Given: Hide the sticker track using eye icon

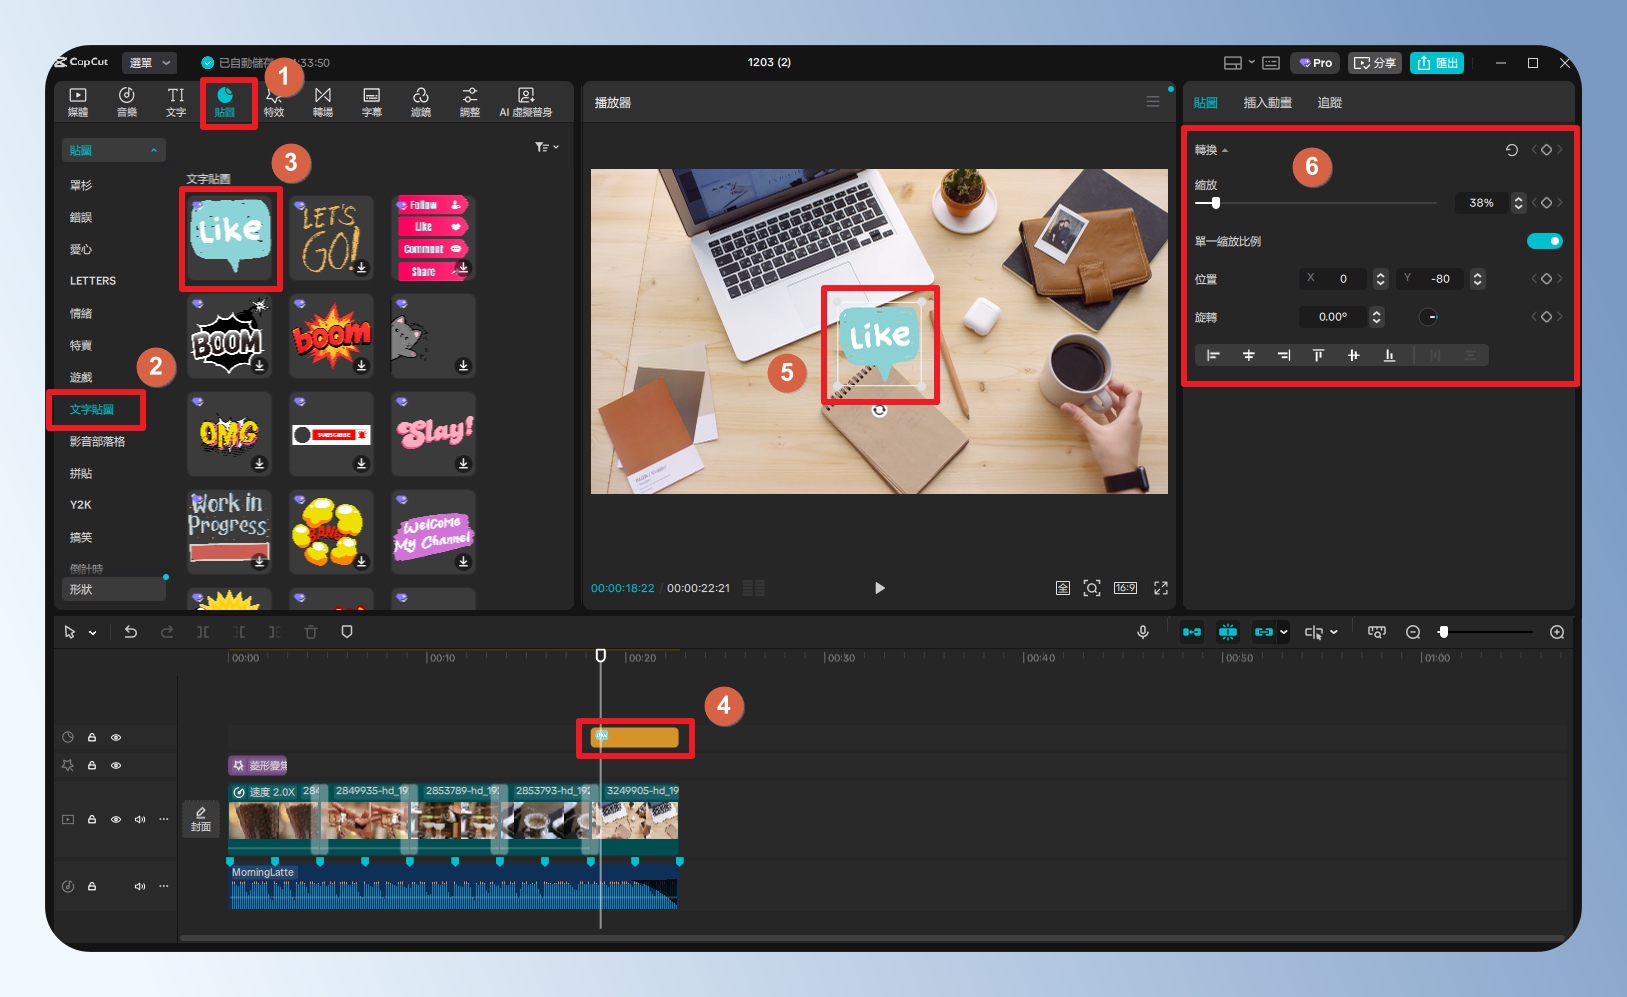Looking at the screenshot, I should pos(116,738).
